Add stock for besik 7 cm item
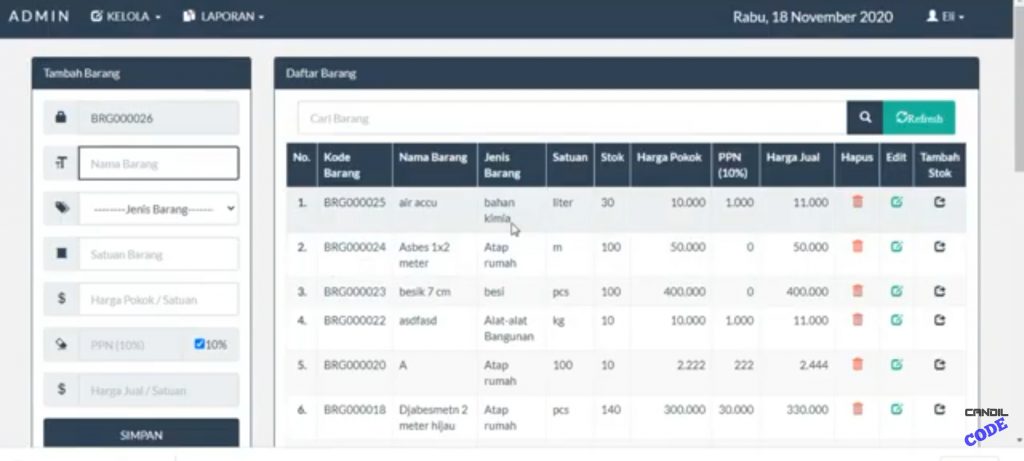Viewport: 1024px width, 461px height. click(x=939, y=291)
